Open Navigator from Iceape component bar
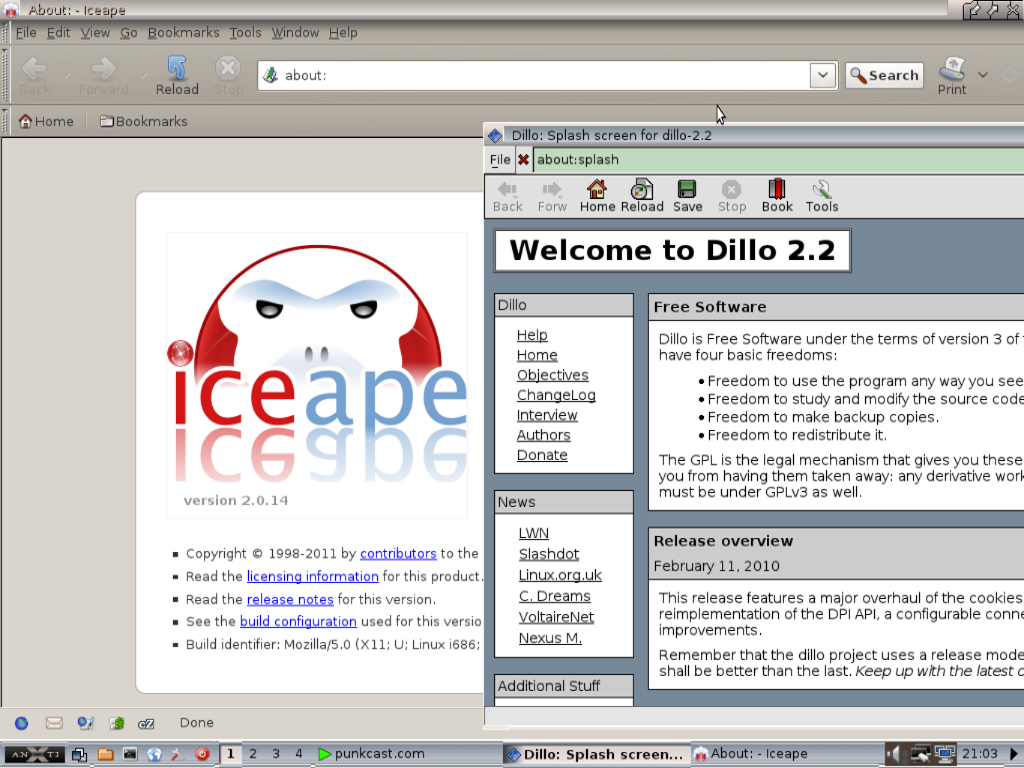This screenshot has height=768, width=1024. point(22,723)
